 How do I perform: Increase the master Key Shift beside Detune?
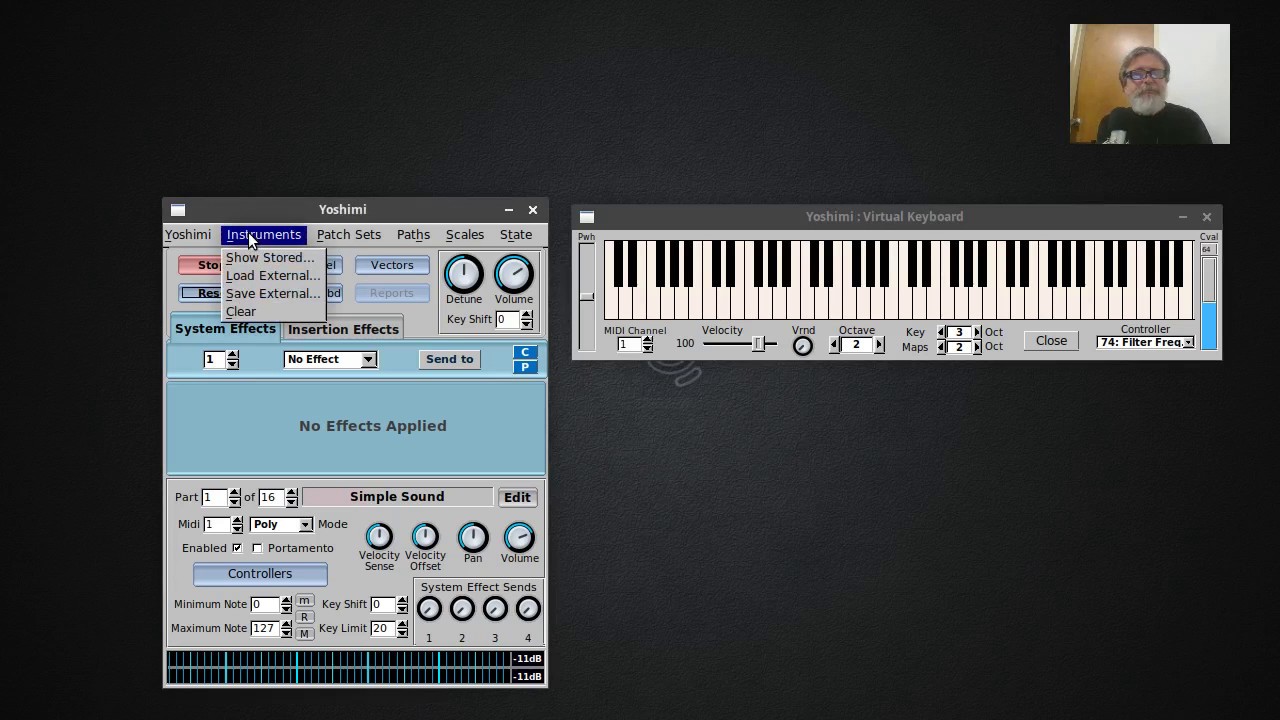click(527, 315)
